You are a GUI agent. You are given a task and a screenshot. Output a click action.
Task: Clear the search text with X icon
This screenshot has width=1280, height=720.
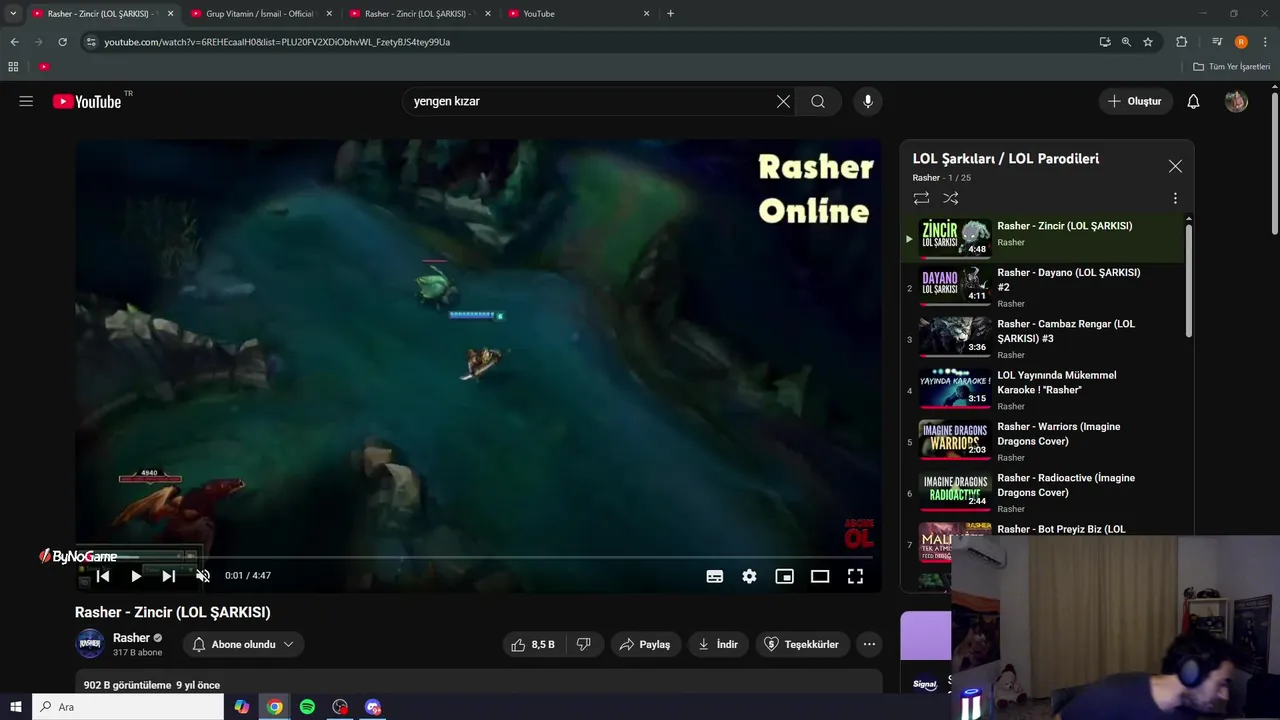click(x=783, y=101)
